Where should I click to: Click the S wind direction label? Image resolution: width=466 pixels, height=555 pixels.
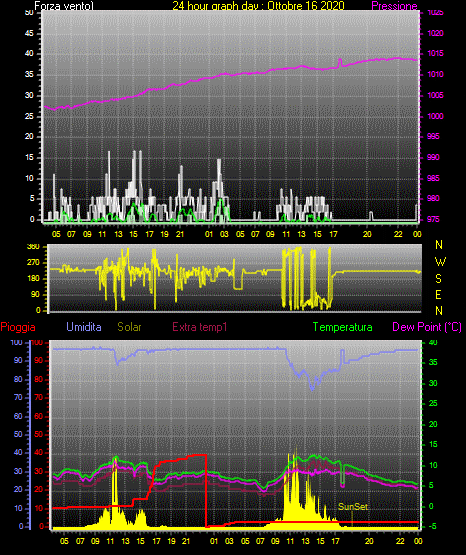[438, 279]
